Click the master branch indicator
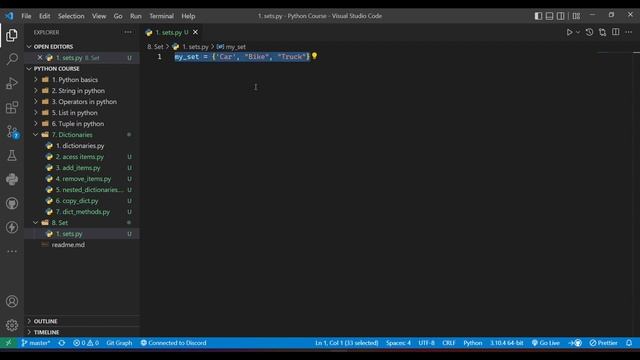 pos(36,343)
